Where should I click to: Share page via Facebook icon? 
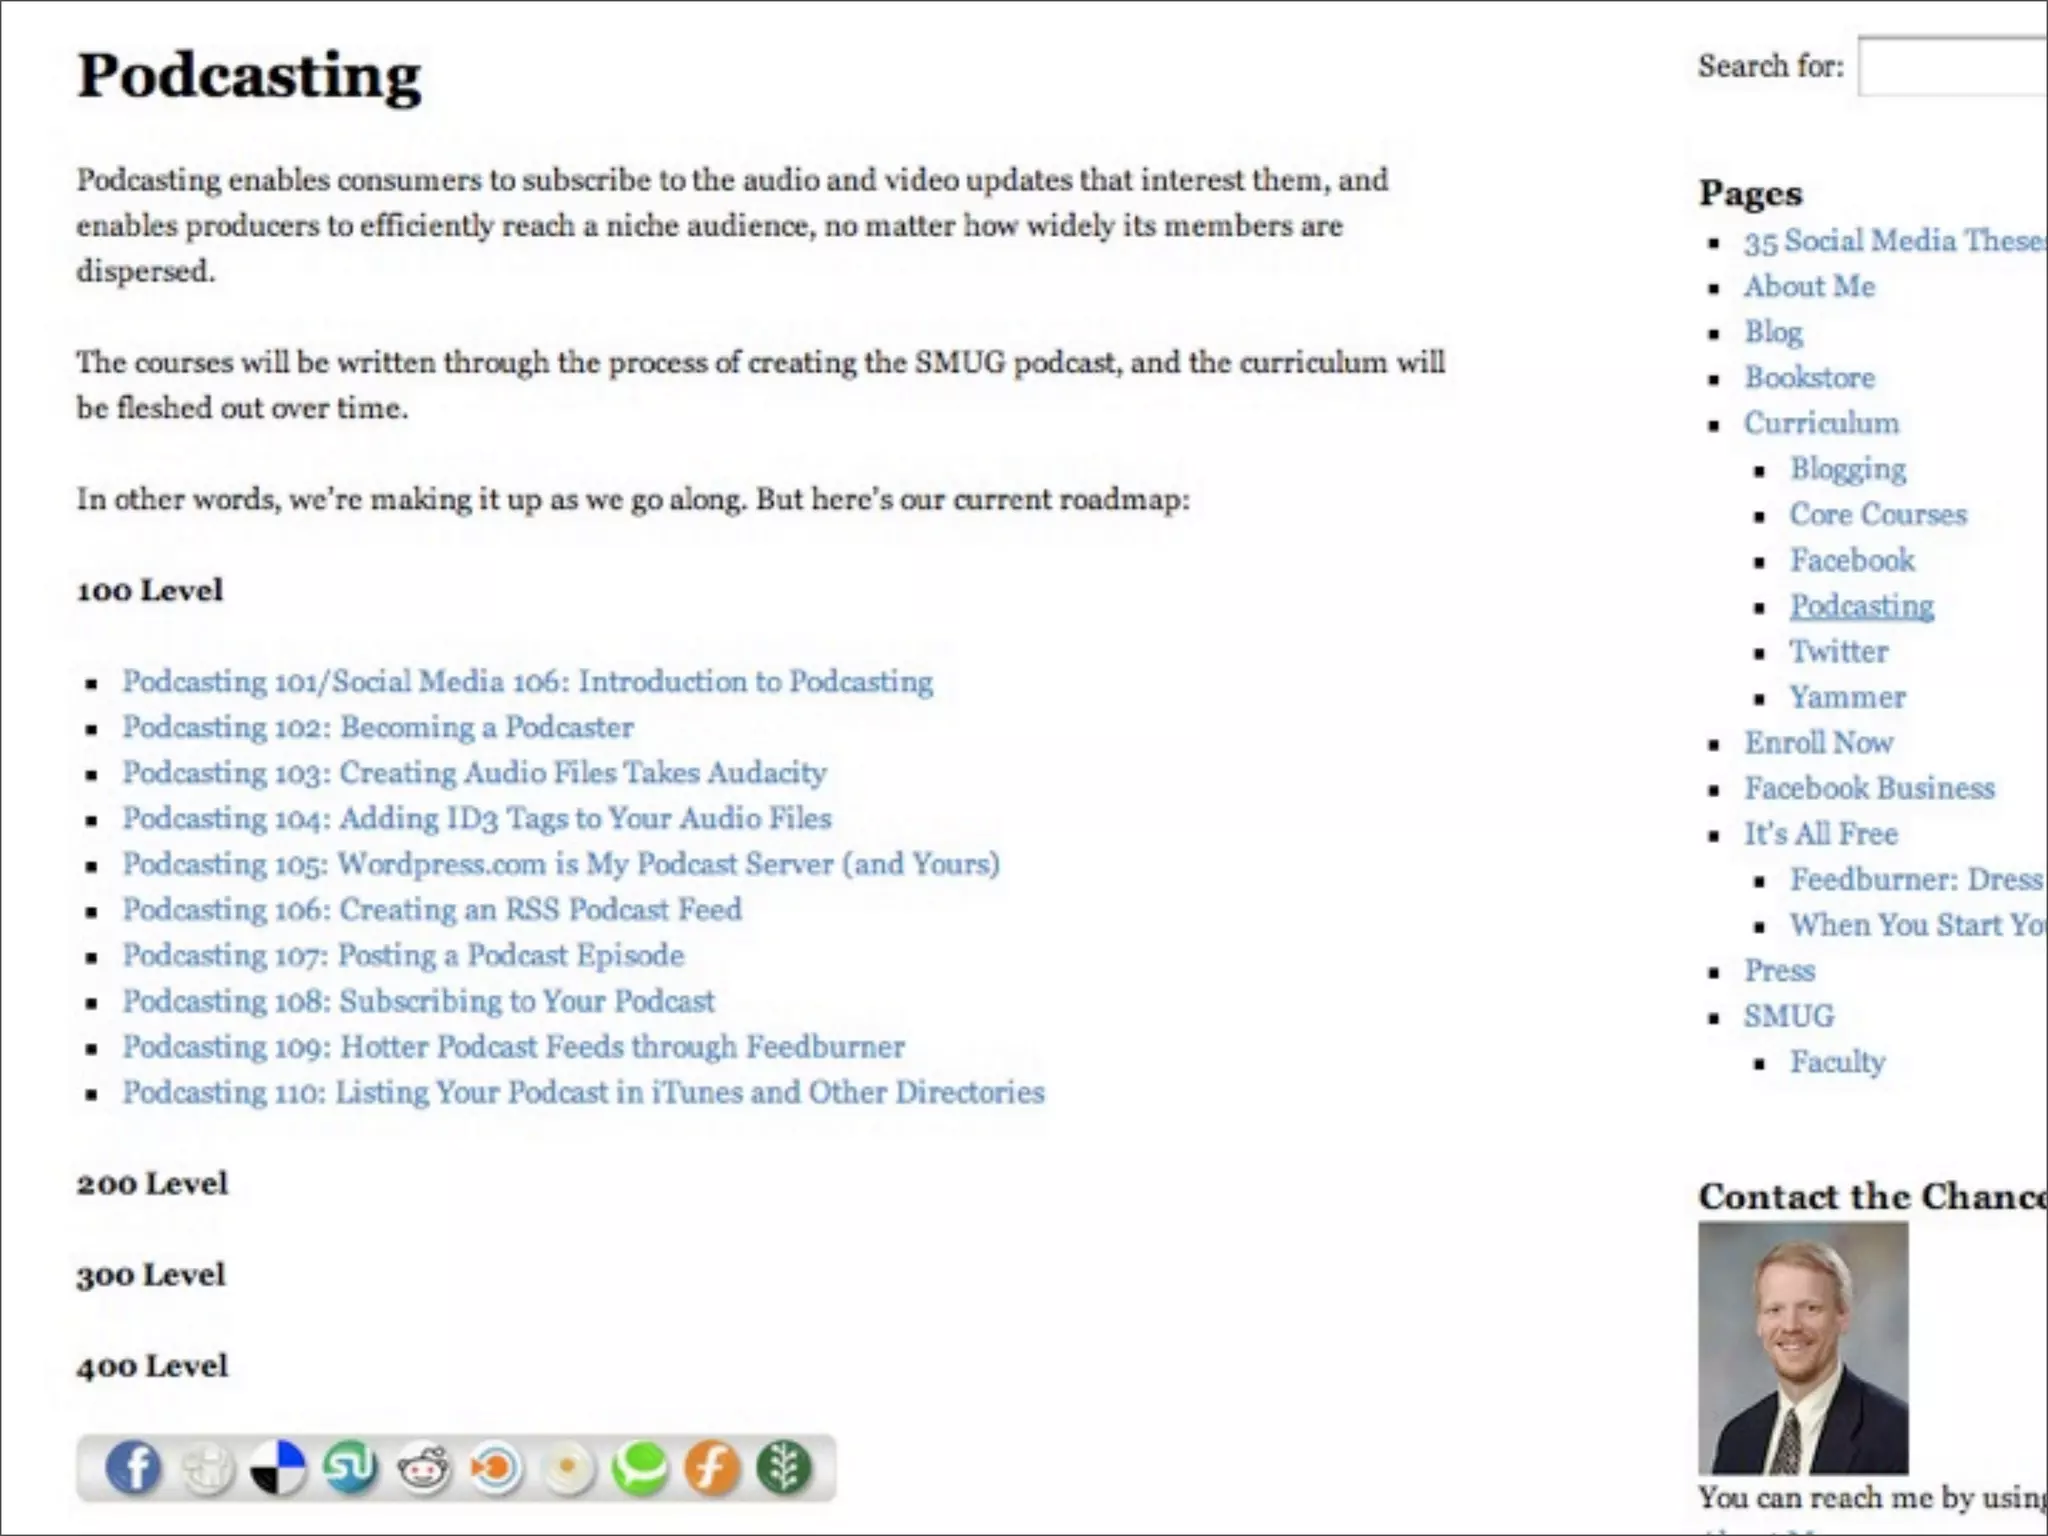(x=133, y=1467)
